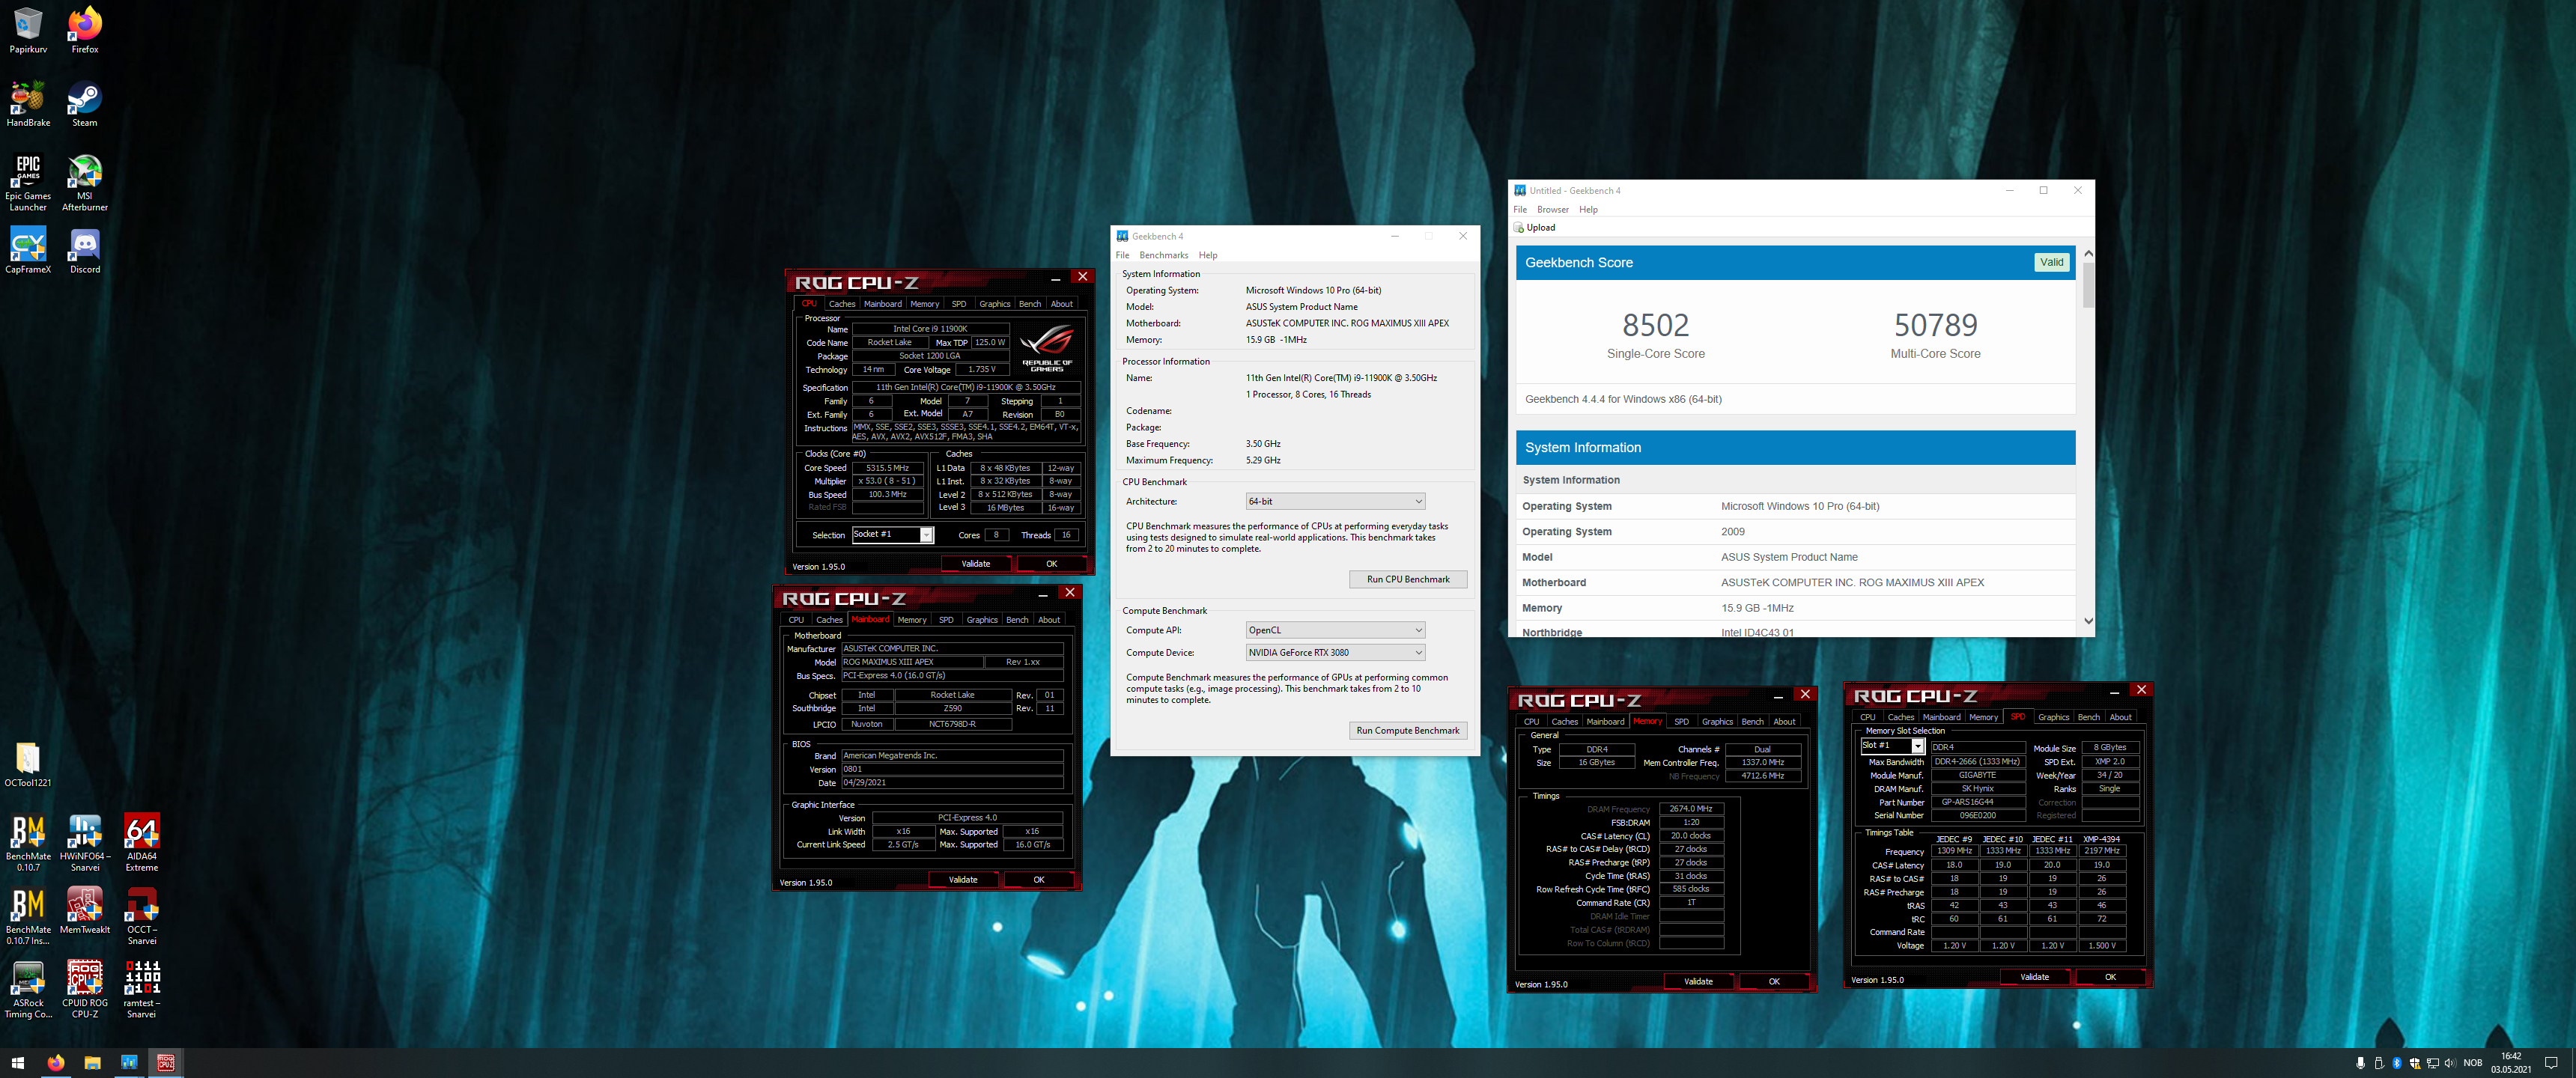Image resolution: width=2576 pixels, height=1078 pixels.
Task: Click OK in the Mainboard CPU-Z window
Action: pos(1038,880)
